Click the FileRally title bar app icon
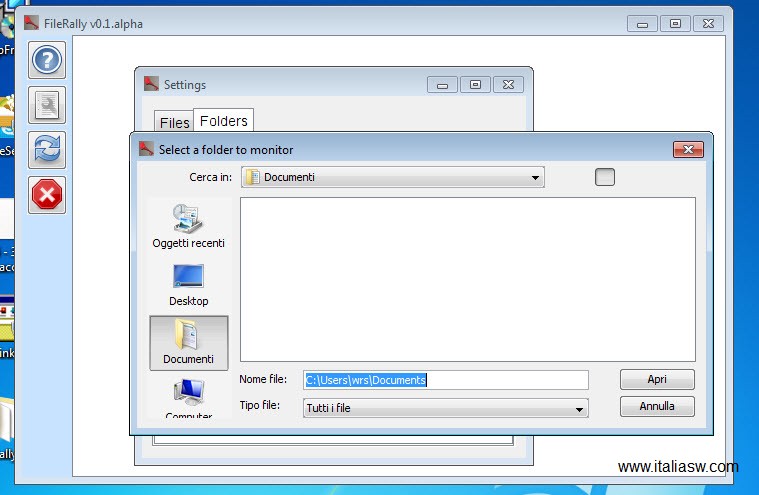 (x=31, y=23)
